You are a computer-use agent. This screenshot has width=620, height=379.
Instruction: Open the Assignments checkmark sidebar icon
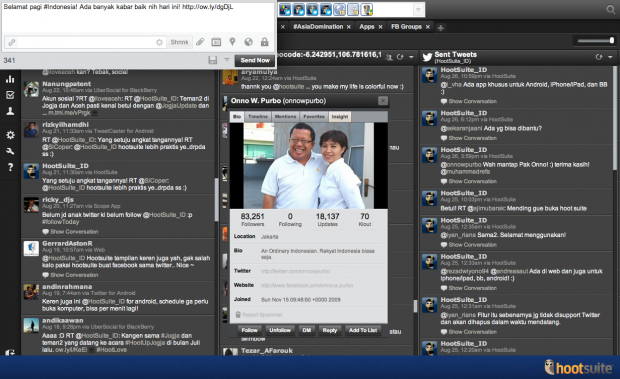tap(10, 95)
